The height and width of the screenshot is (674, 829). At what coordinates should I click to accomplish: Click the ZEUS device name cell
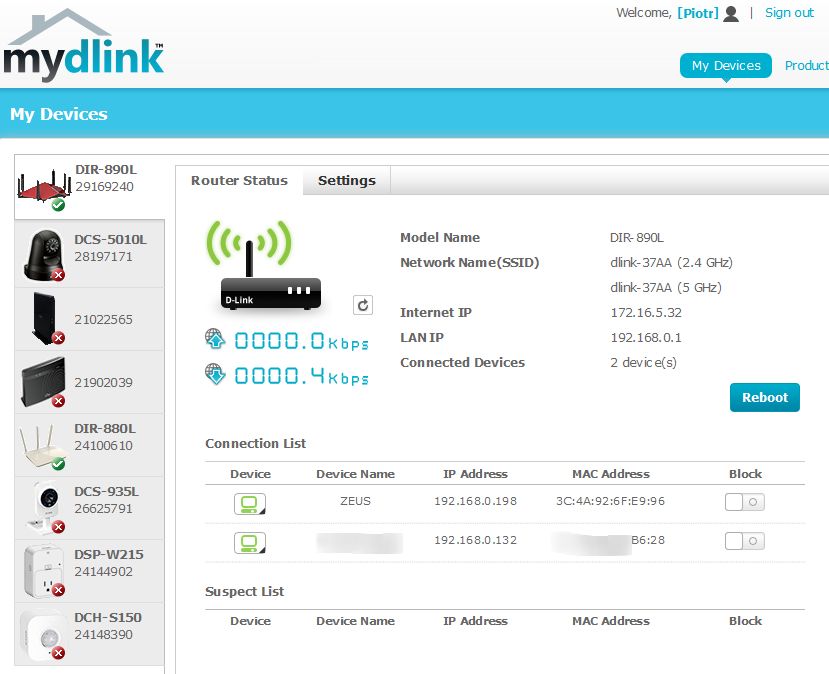click(x=355, y=501)
